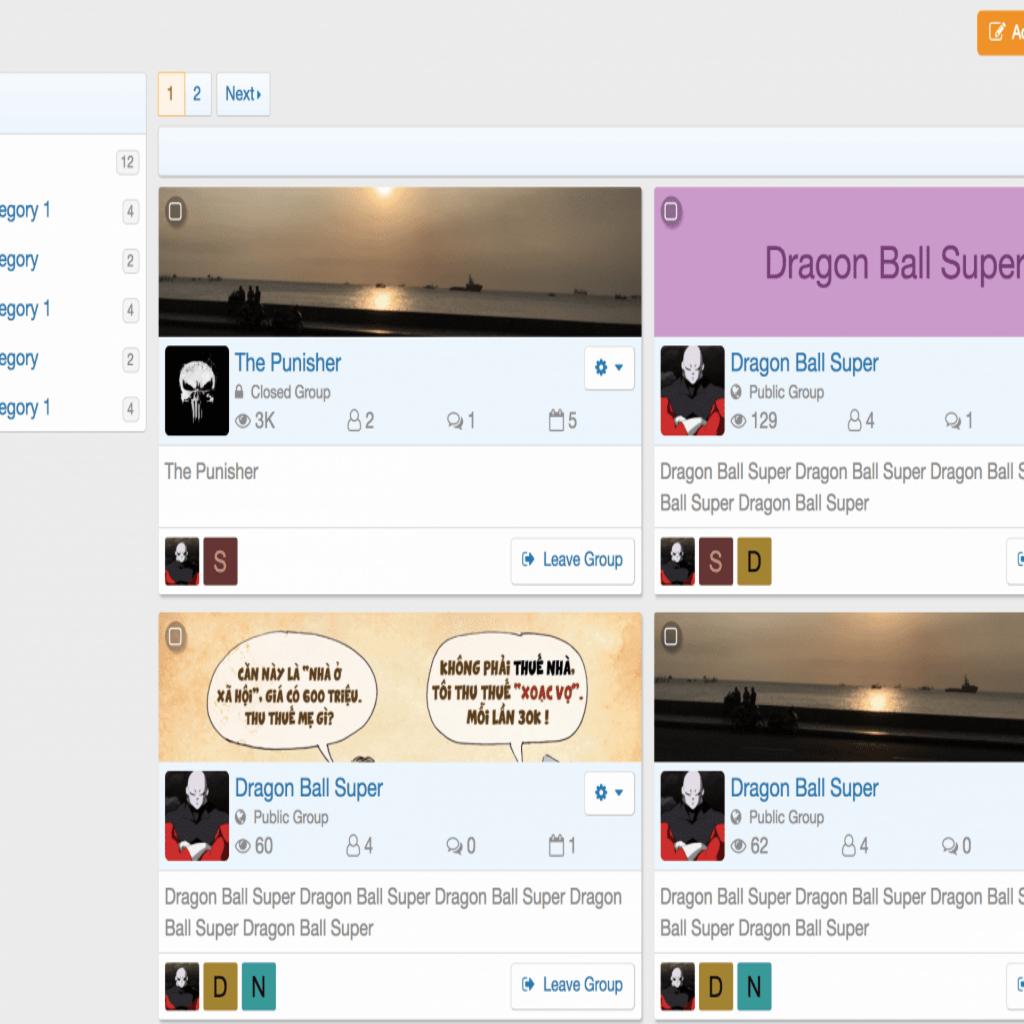This screenshot has height=1024, width=1024.
Task: Click 'The Punisher' description text
Action: coord(212,472)
